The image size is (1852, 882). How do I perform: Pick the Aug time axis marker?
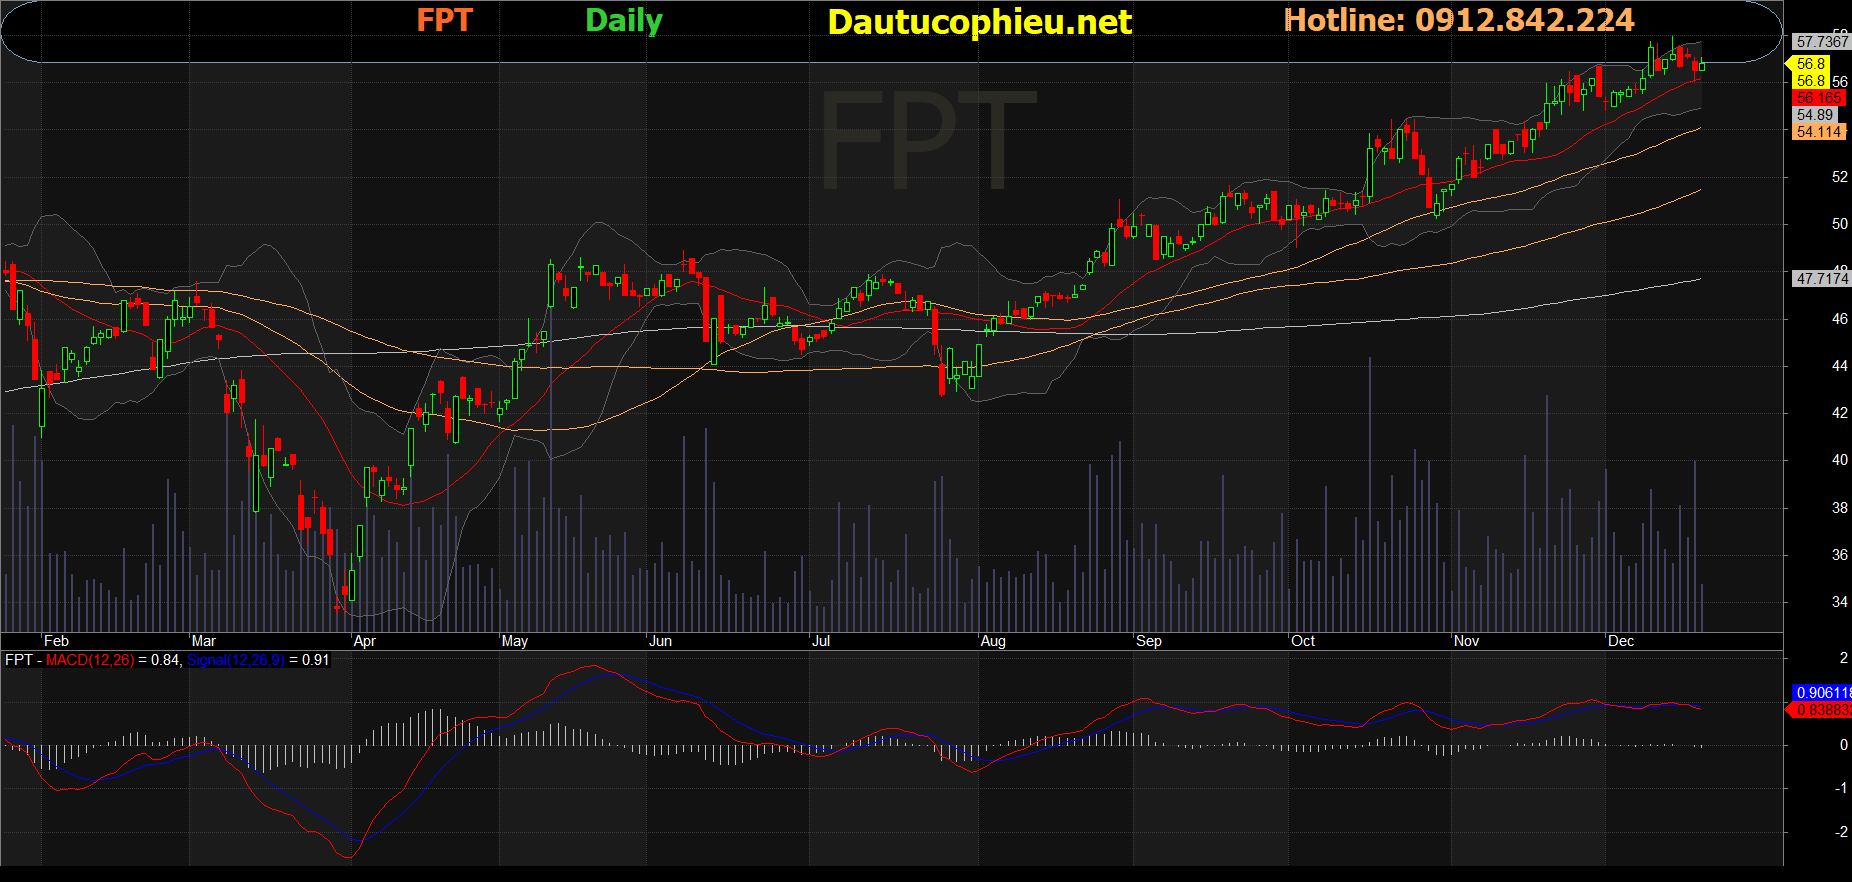point(992,641)
